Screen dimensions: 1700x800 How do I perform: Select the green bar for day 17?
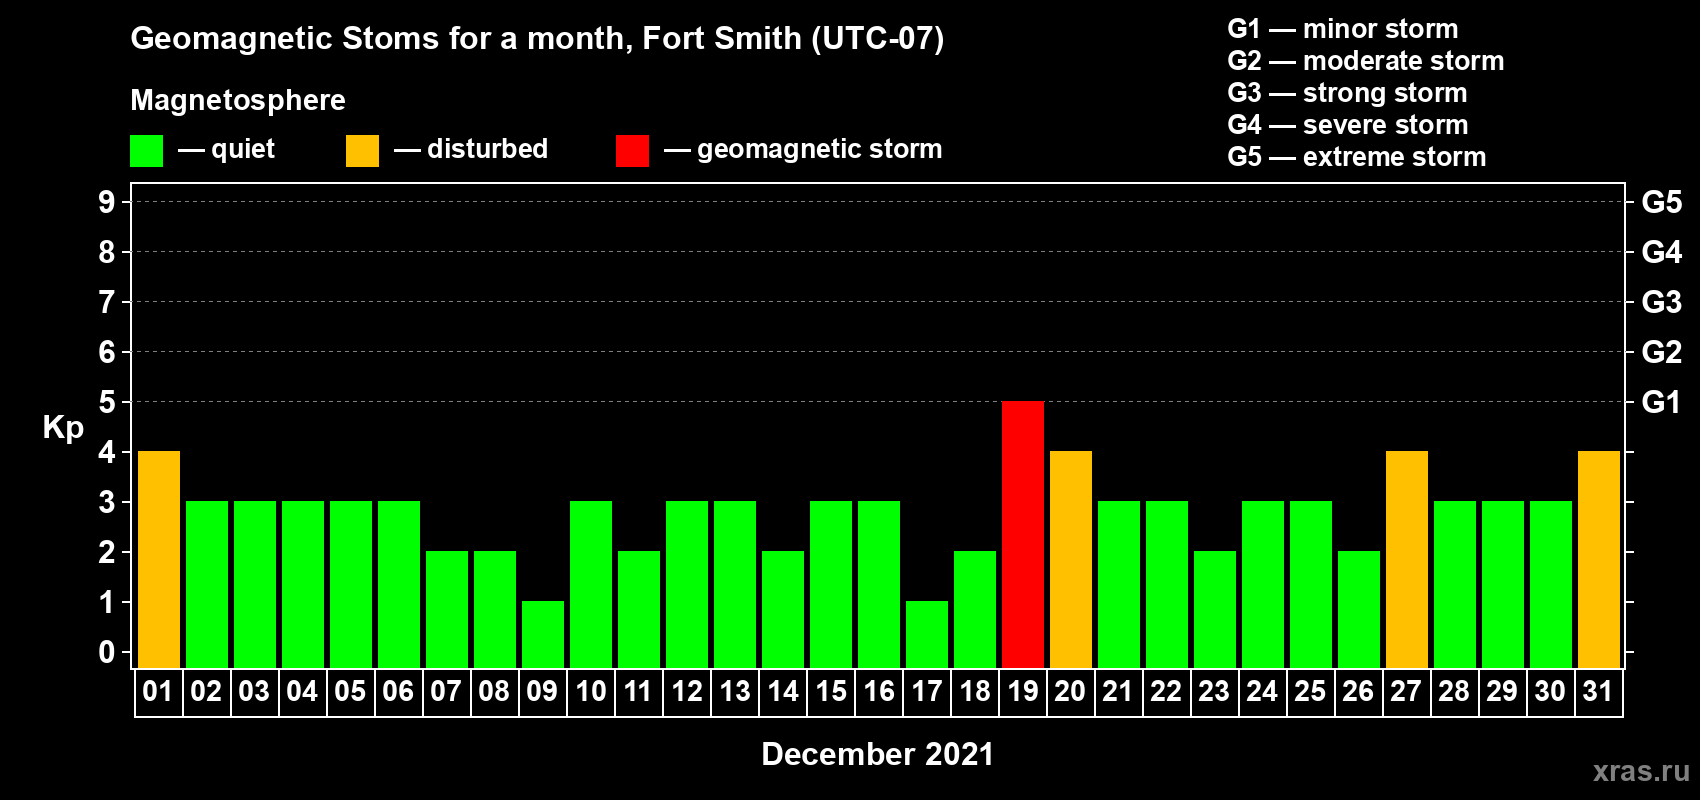pos(927,634)
